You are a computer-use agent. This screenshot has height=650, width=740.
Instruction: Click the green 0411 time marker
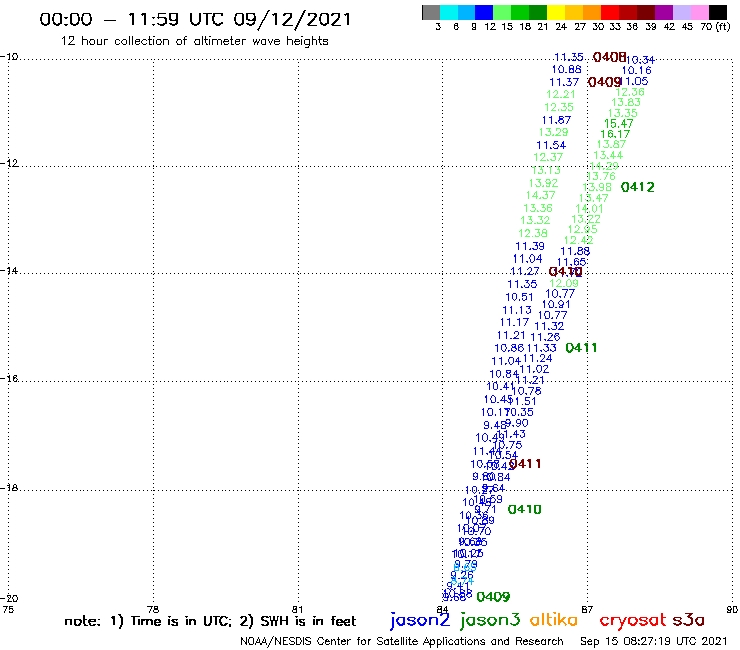coord(581,348)
